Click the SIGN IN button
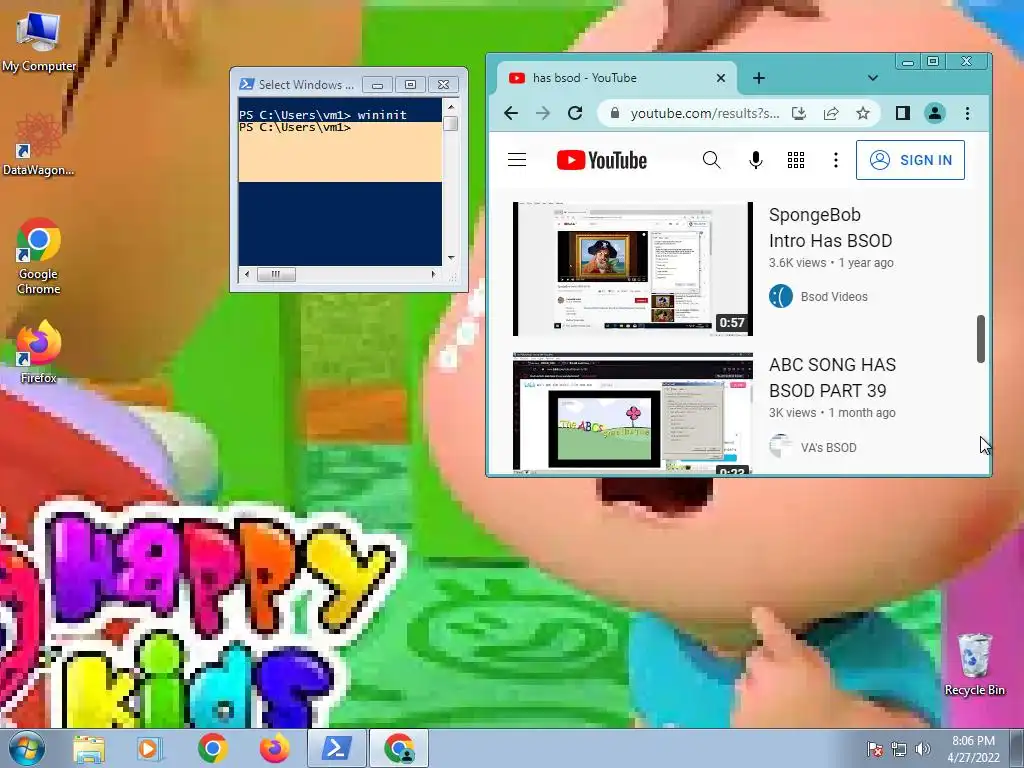Screen dimensions: 1024x768 coord(910,159)
